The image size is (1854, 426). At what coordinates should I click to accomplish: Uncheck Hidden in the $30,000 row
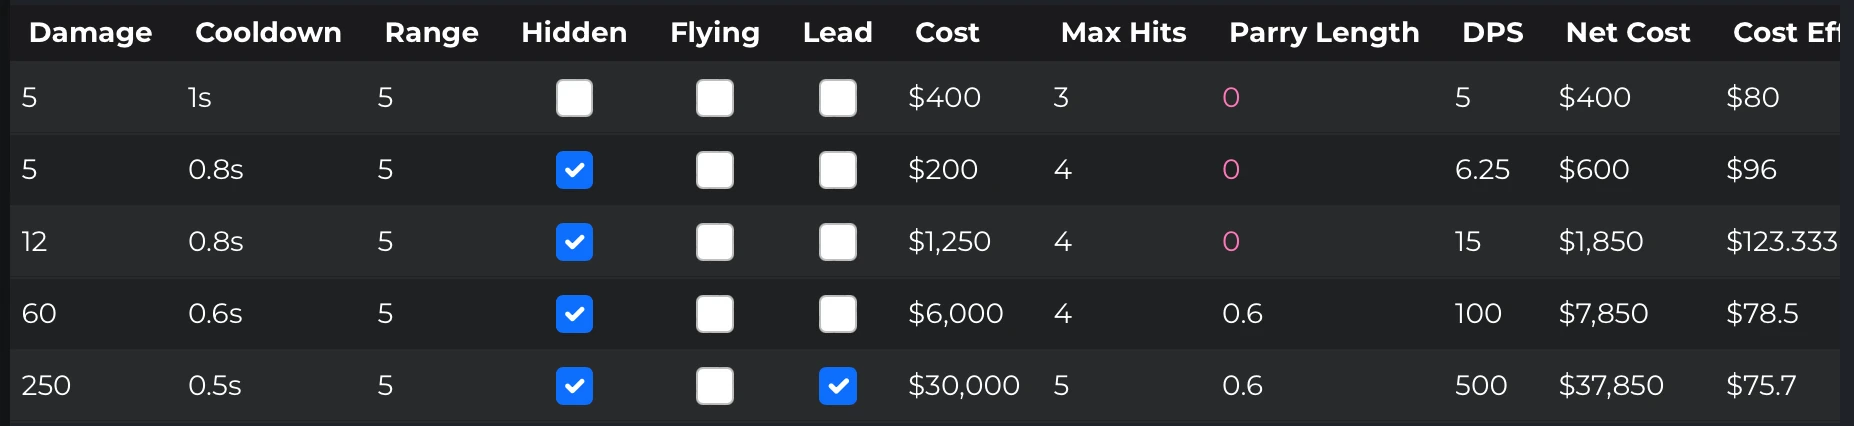tap(574, 386)
